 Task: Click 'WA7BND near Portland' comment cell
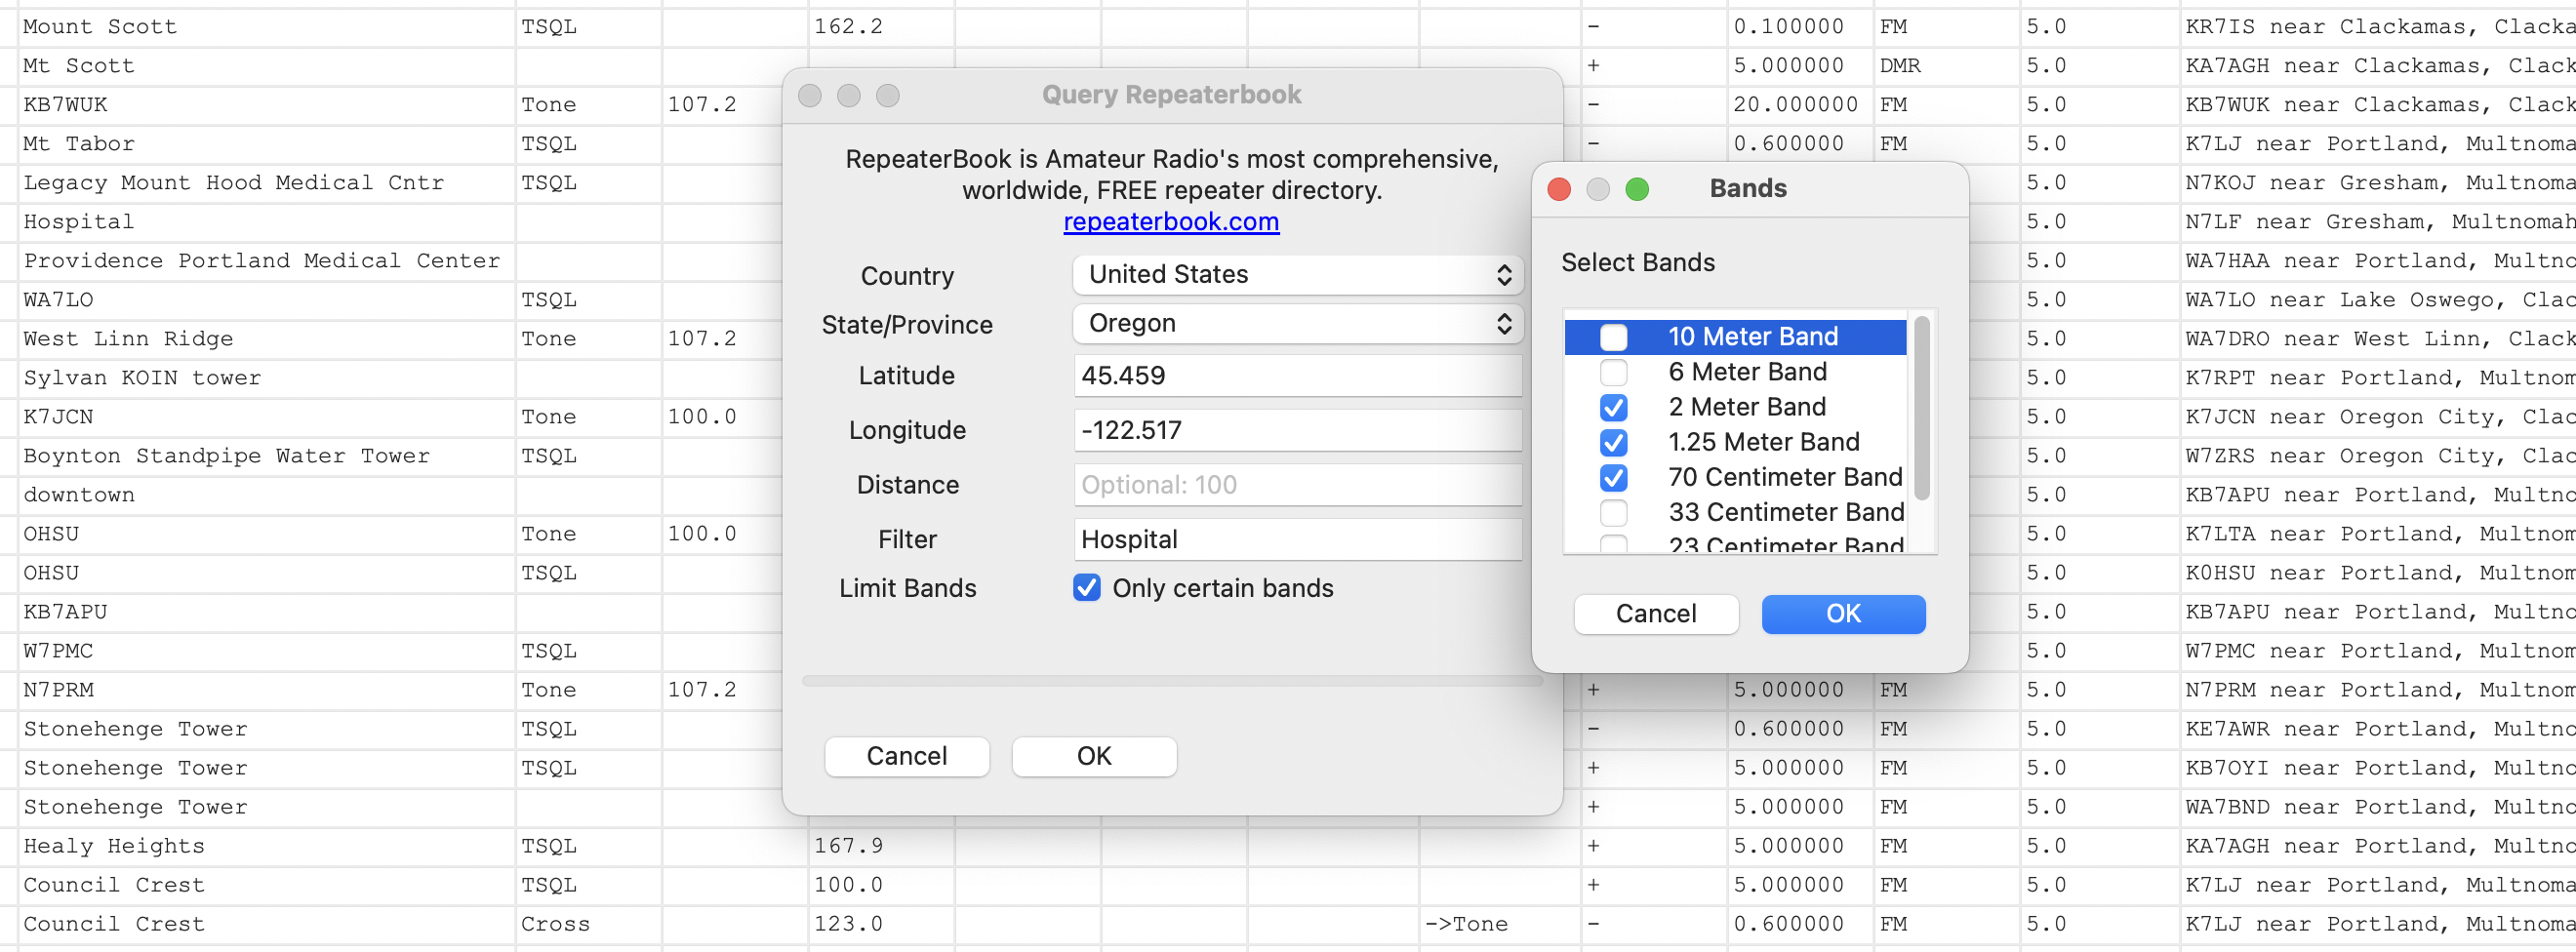point(2378,807)
